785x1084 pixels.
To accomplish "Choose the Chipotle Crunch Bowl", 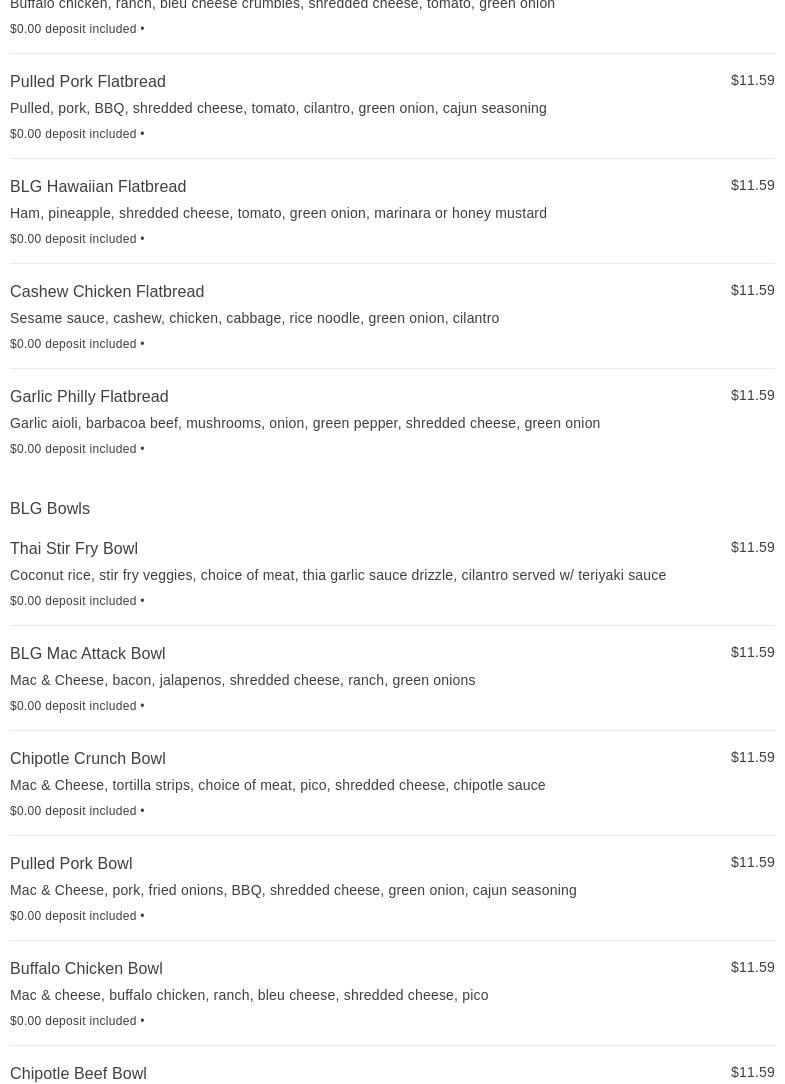I will coord(392,784).
